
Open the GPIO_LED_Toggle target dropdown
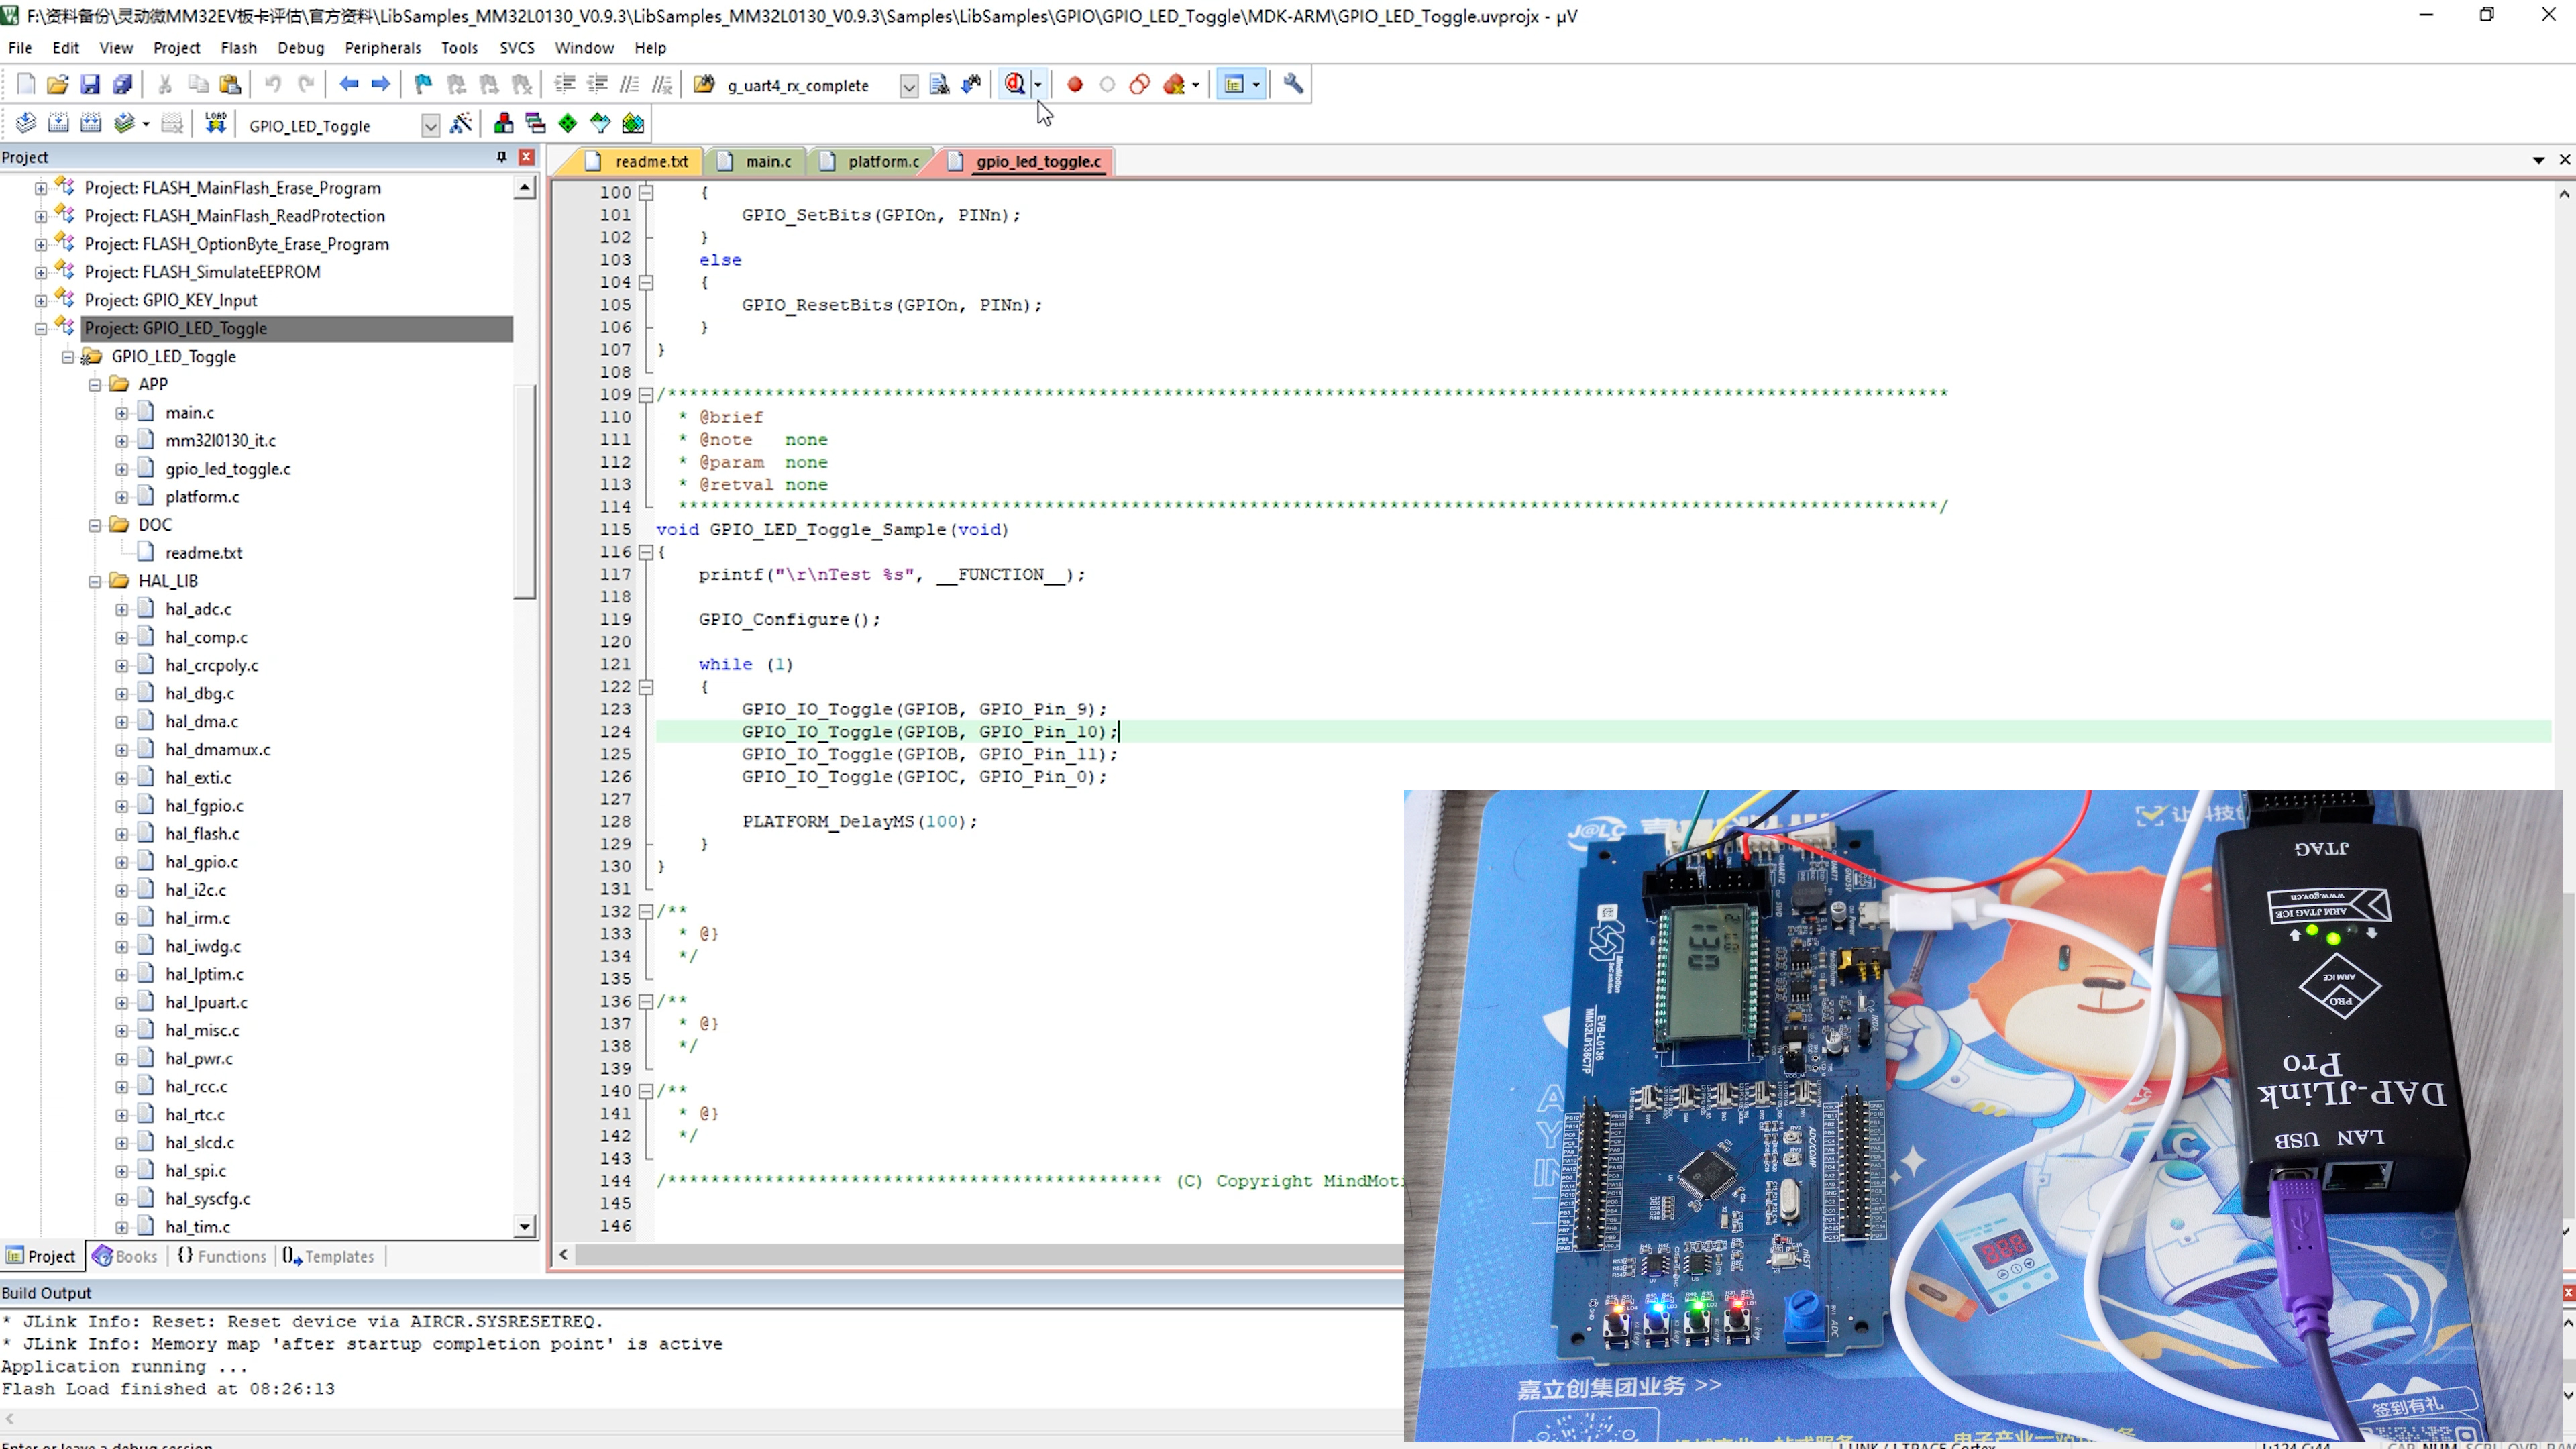pos(430,126)
